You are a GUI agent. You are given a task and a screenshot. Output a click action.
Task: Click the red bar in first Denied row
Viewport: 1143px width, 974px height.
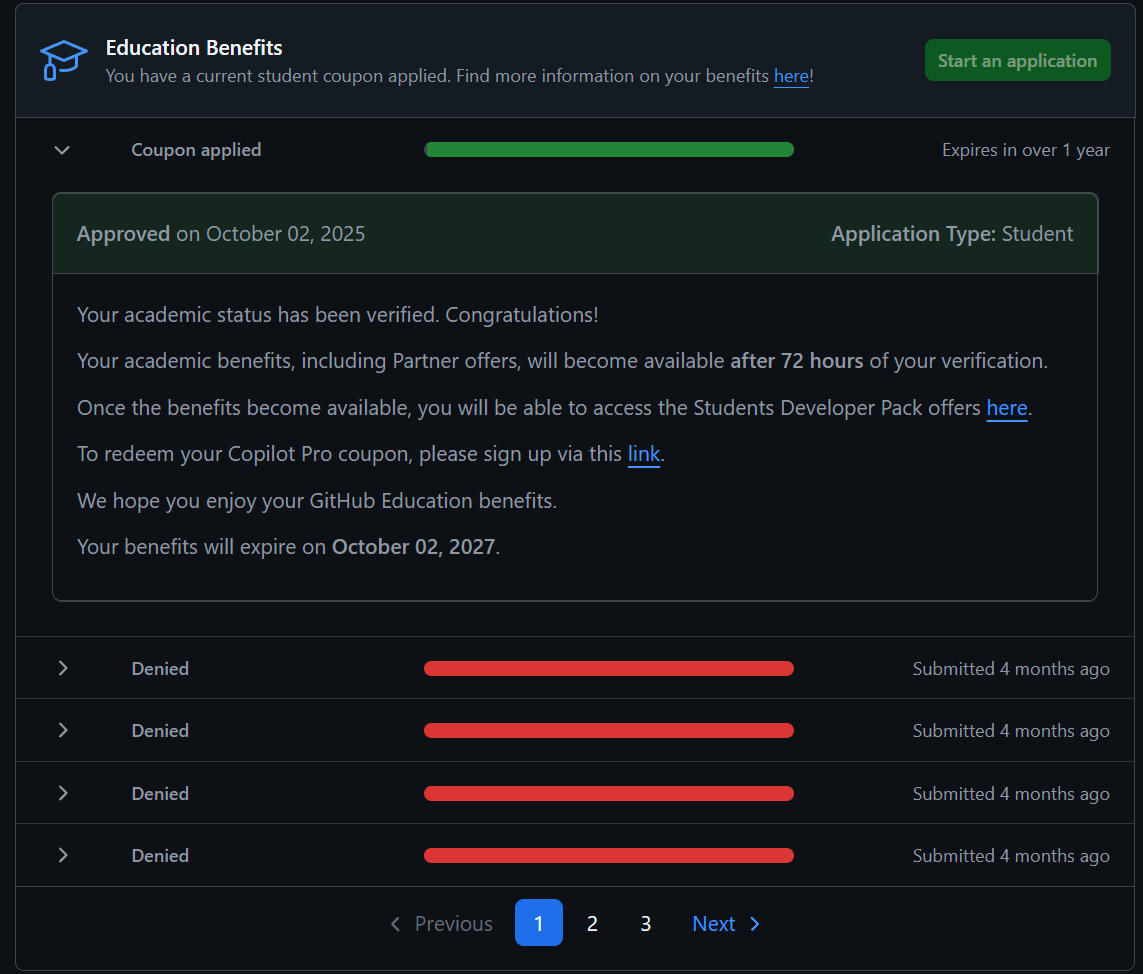click(609, 669)
